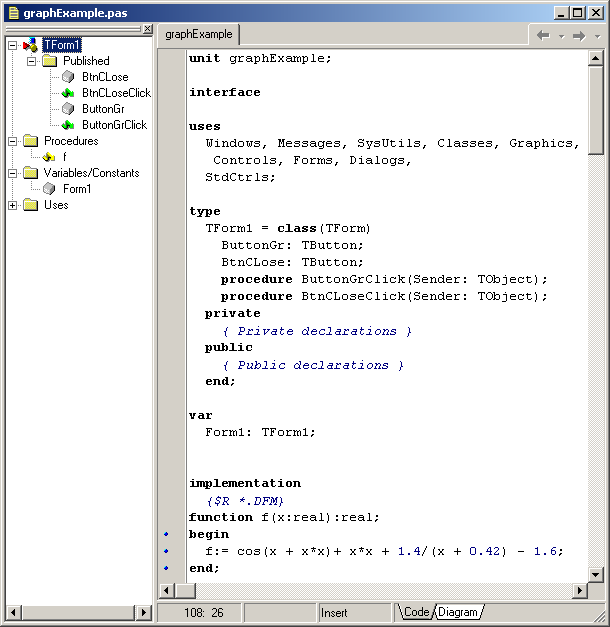
Task: Click the editor vertical scrollbar thumb
Action: (596, 110)
